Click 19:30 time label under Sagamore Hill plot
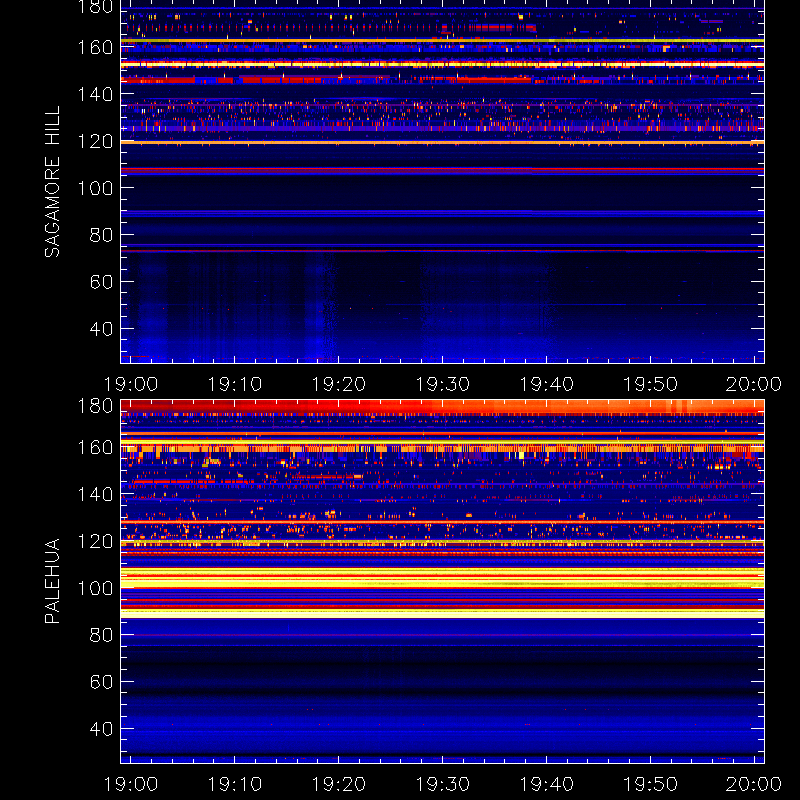800x800 pixels. click(442, 384)
